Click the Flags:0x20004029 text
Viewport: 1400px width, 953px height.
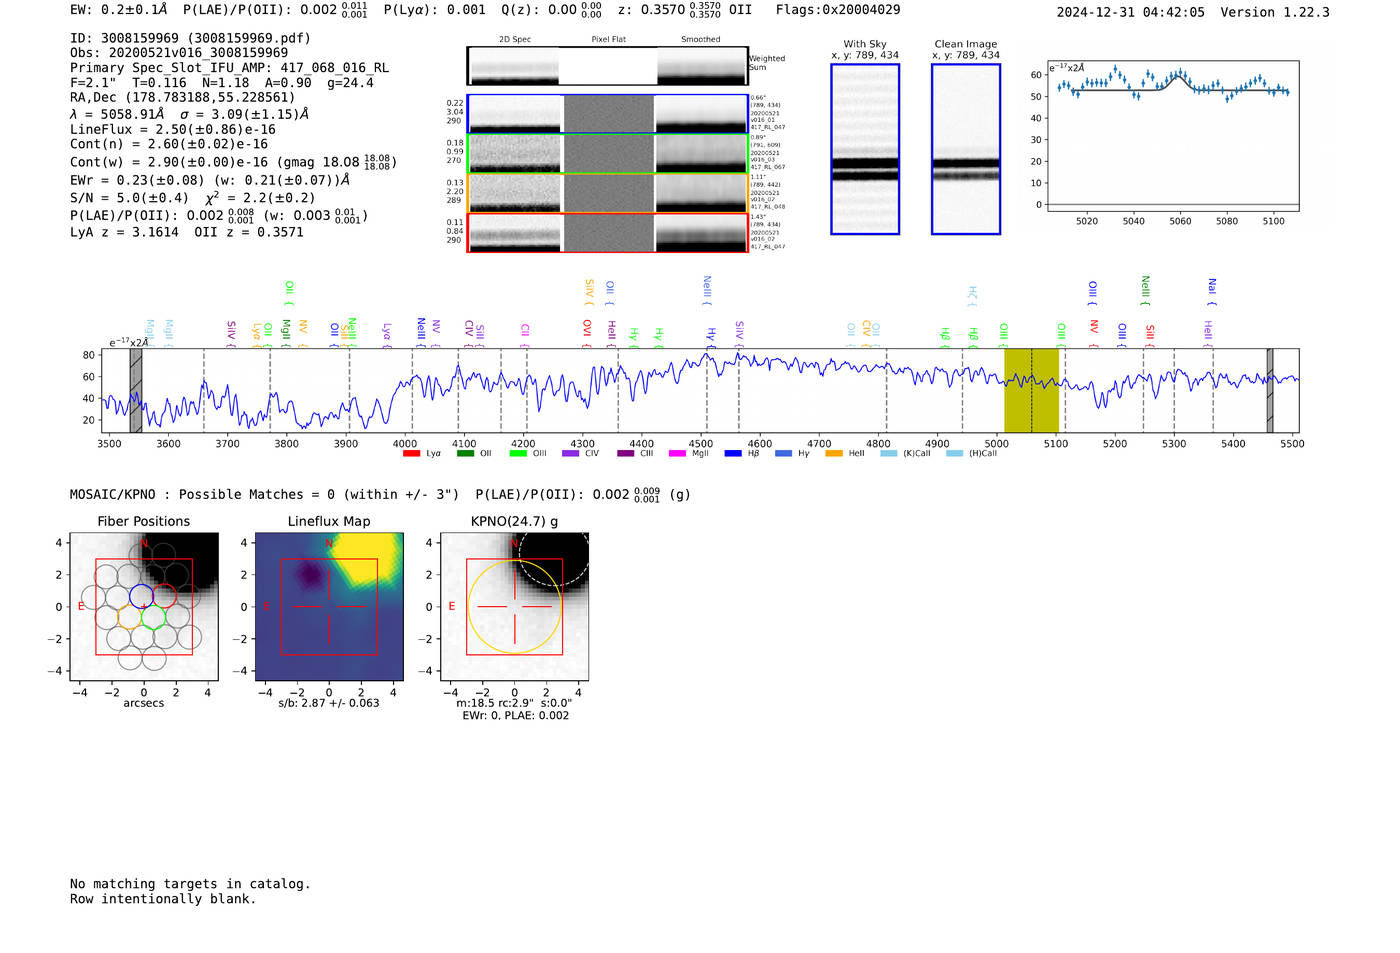coord(838,10)
